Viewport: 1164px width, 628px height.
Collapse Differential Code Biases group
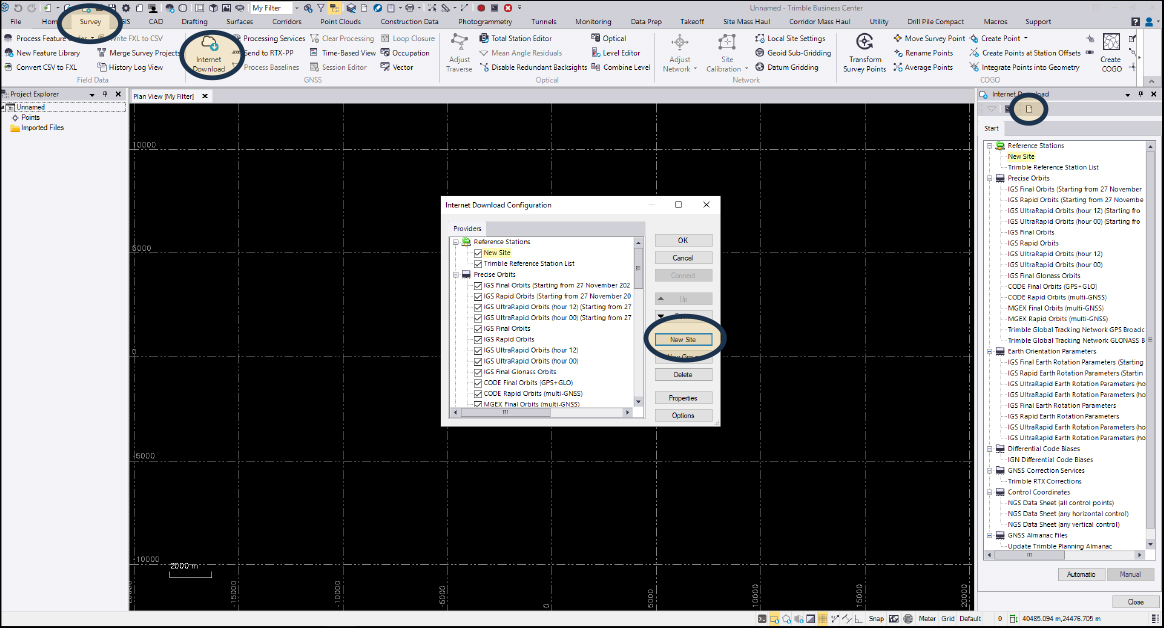point(990,449)
